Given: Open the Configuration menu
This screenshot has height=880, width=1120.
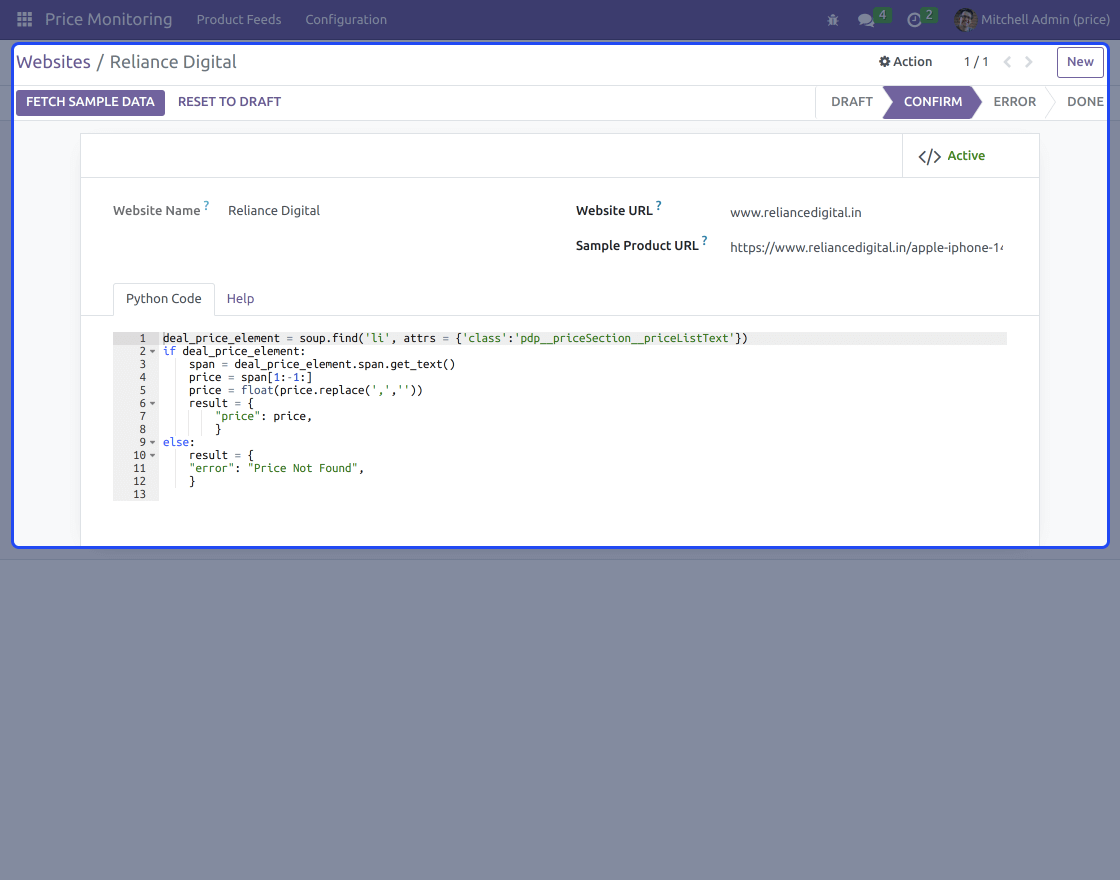Looking at the screenshot, I should 346,20.
